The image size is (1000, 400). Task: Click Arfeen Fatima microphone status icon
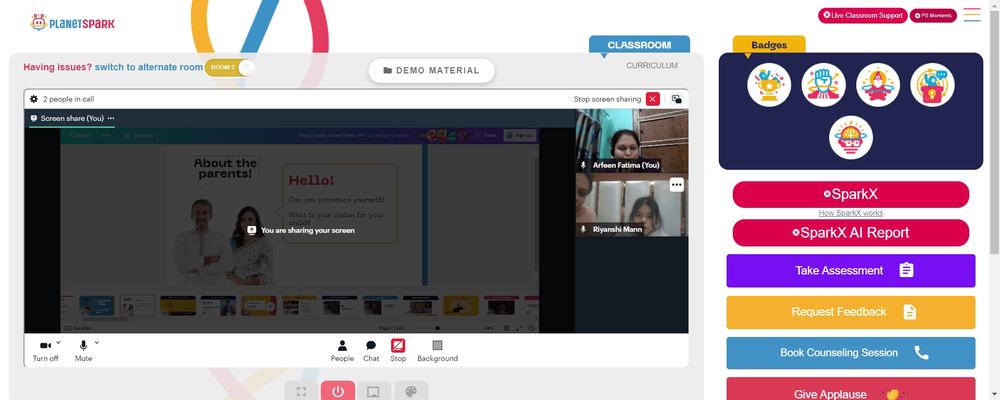(x=583, y=165)
